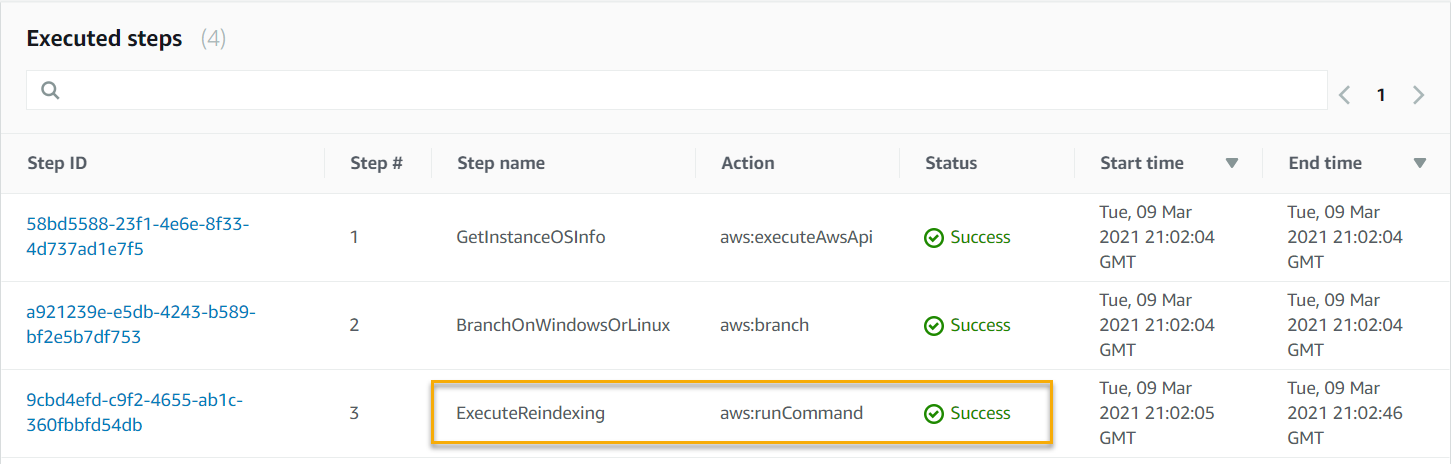1451x464 pixels.
Task: Click the aws:runCommand action cell
Action: click(791, 413)
